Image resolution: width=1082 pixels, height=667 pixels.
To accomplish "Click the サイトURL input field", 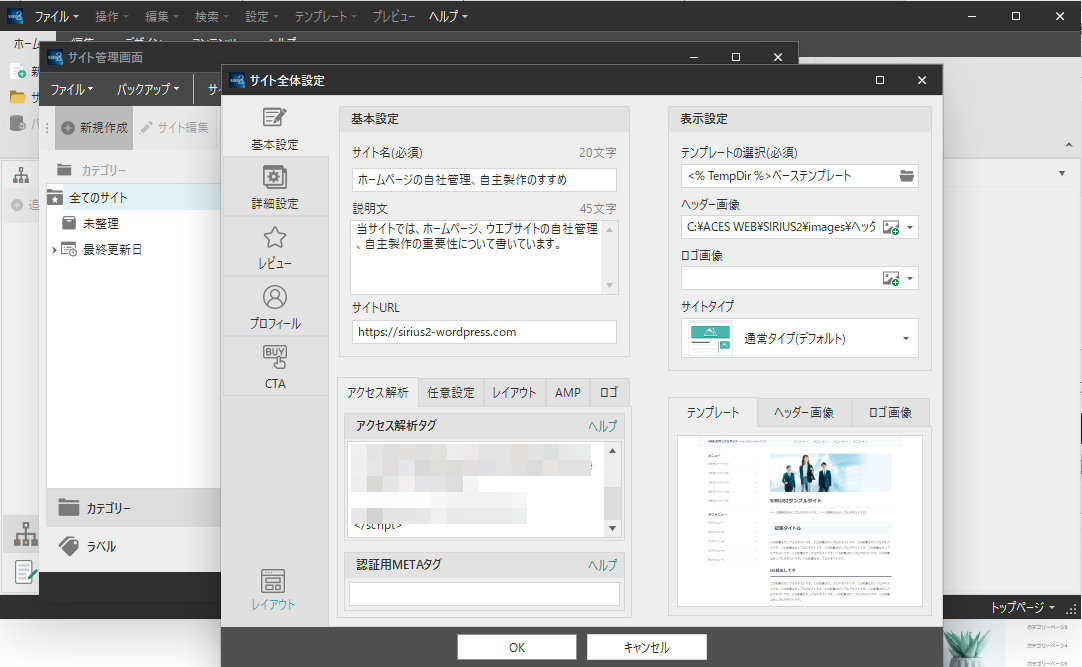I will [x=483, y=332].
